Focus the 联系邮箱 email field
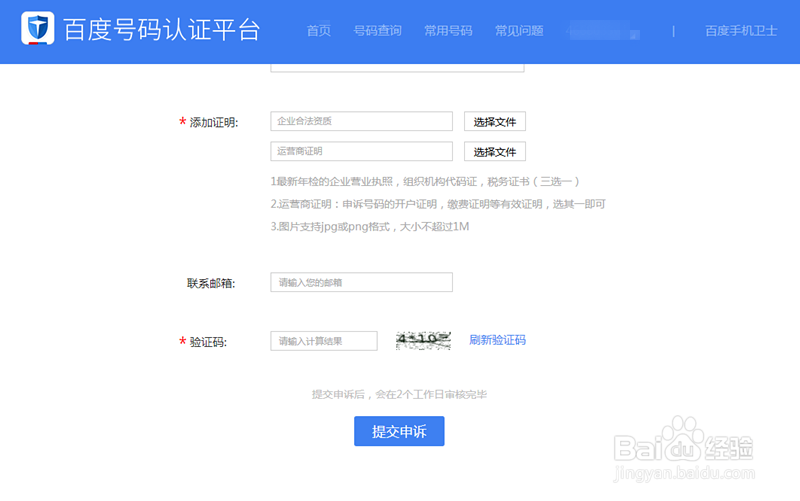Screen dimensions: 800x501 (x=361, y=282)
